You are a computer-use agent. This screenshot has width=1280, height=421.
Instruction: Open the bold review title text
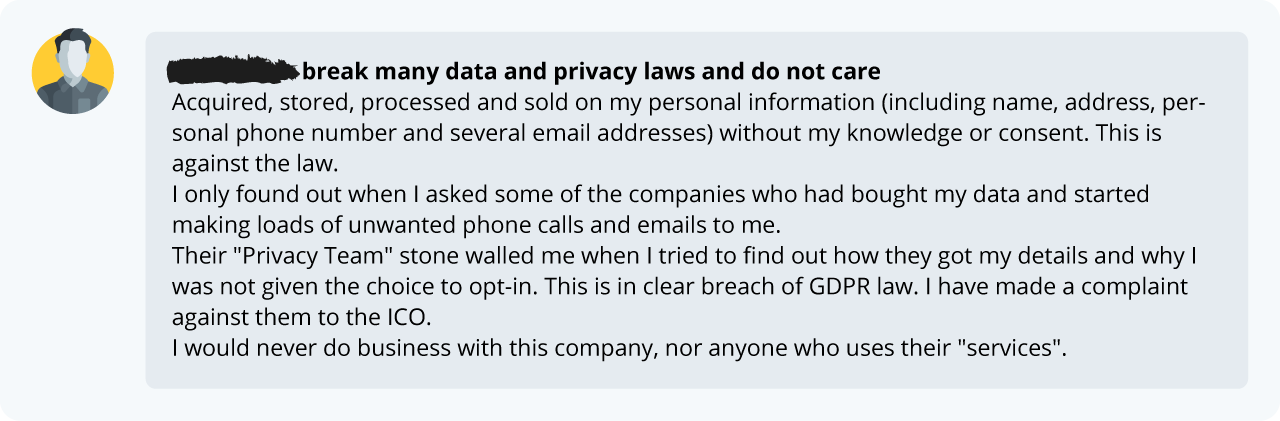[x=590, y=72]
